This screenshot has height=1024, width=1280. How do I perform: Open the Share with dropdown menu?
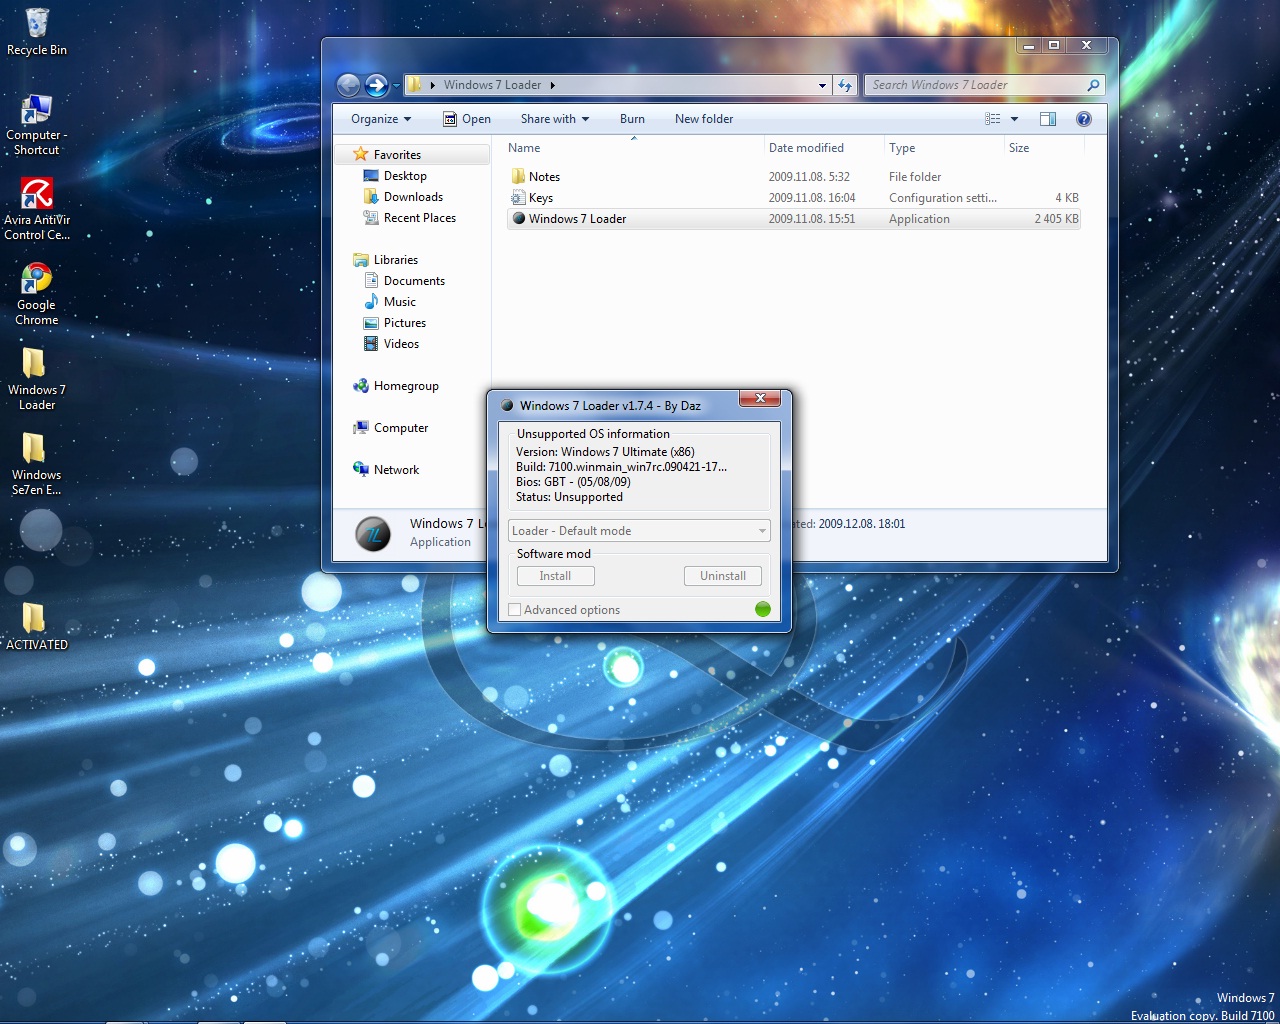click(554, 119)
